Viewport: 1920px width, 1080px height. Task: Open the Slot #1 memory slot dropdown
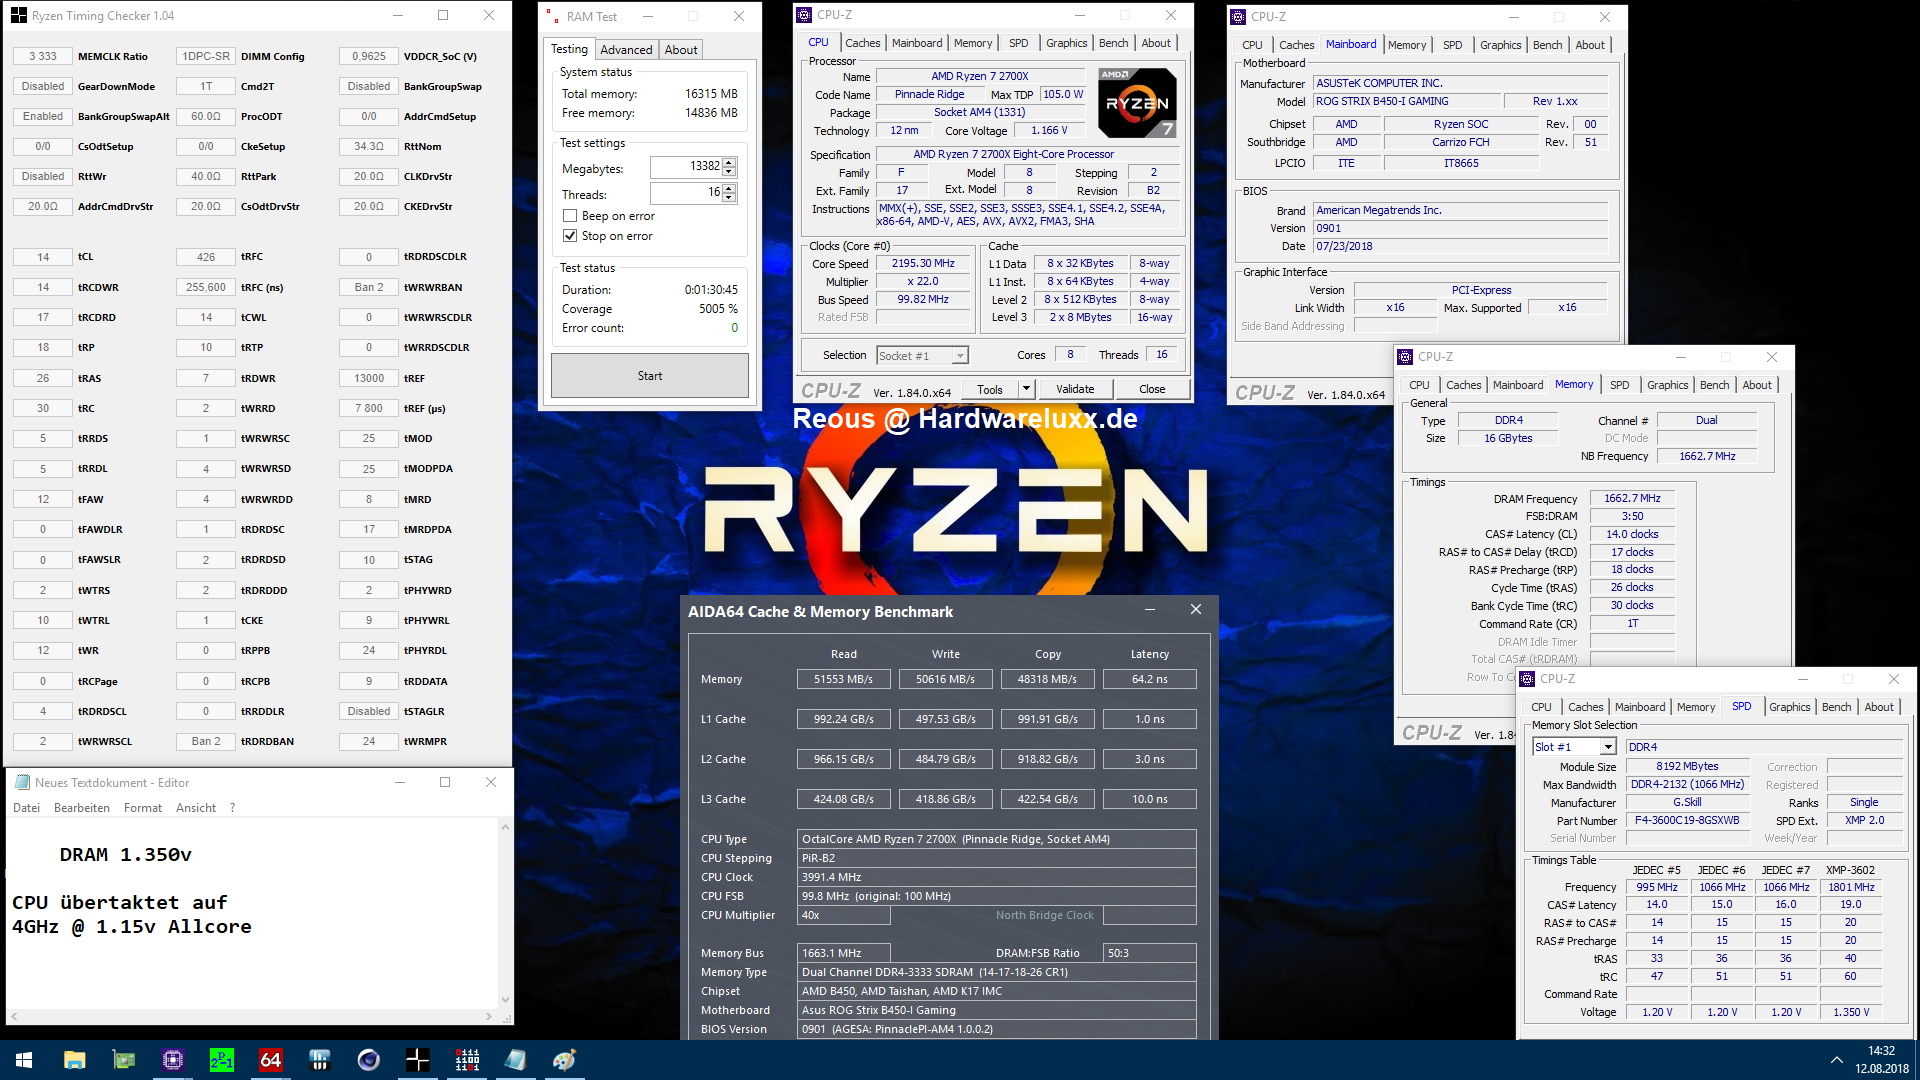[x=1608, y=747]
